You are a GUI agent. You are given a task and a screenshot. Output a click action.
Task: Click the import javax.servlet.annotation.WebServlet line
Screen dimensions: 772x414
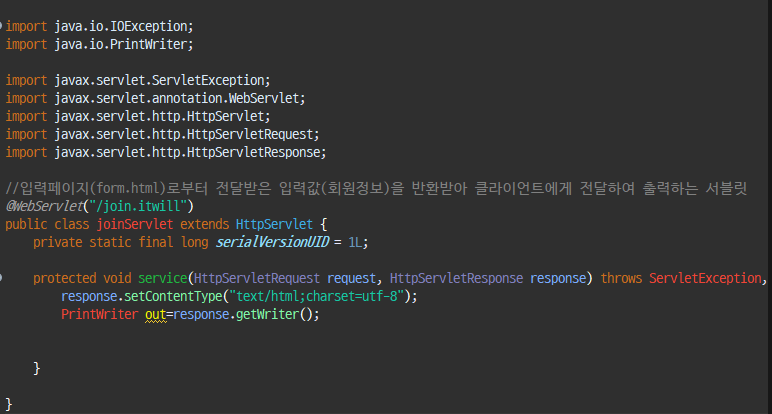point(156,98)
